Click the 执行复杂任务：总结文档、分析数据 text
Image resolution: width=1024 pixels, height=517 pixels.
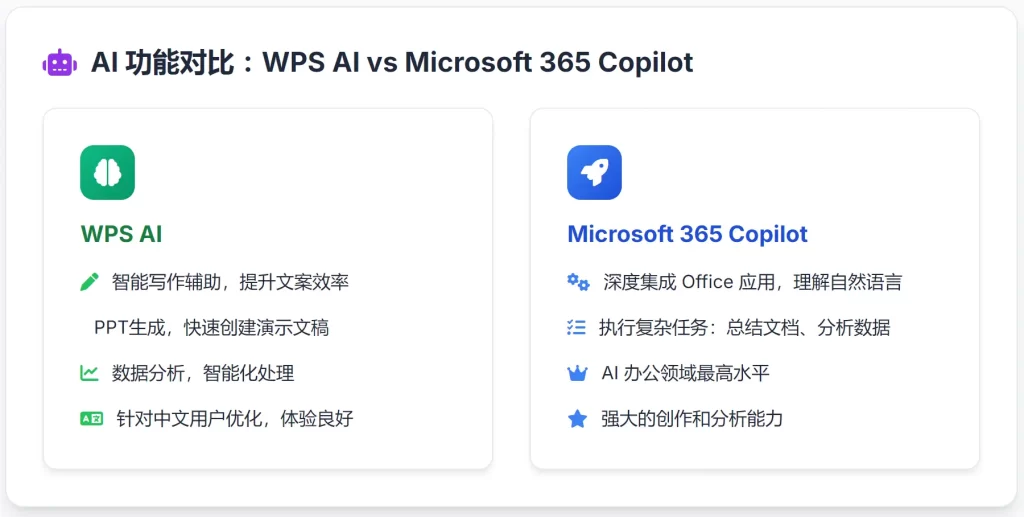point(744,327)
